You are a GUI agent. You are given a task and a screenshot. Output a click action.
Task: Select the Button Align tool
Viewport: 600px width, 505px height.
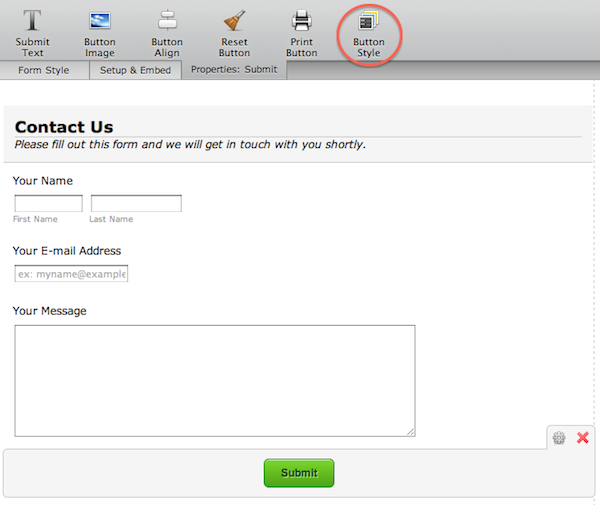pyautogui.click(x=167, y=21)
